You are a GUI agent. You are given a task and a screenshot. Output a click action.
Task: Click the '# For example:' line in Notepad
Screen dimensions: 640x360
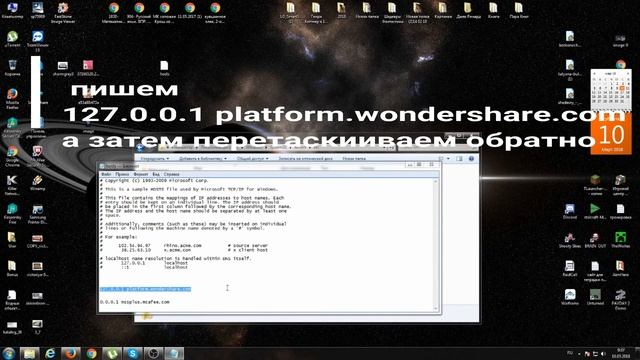(x=119, y=237)
